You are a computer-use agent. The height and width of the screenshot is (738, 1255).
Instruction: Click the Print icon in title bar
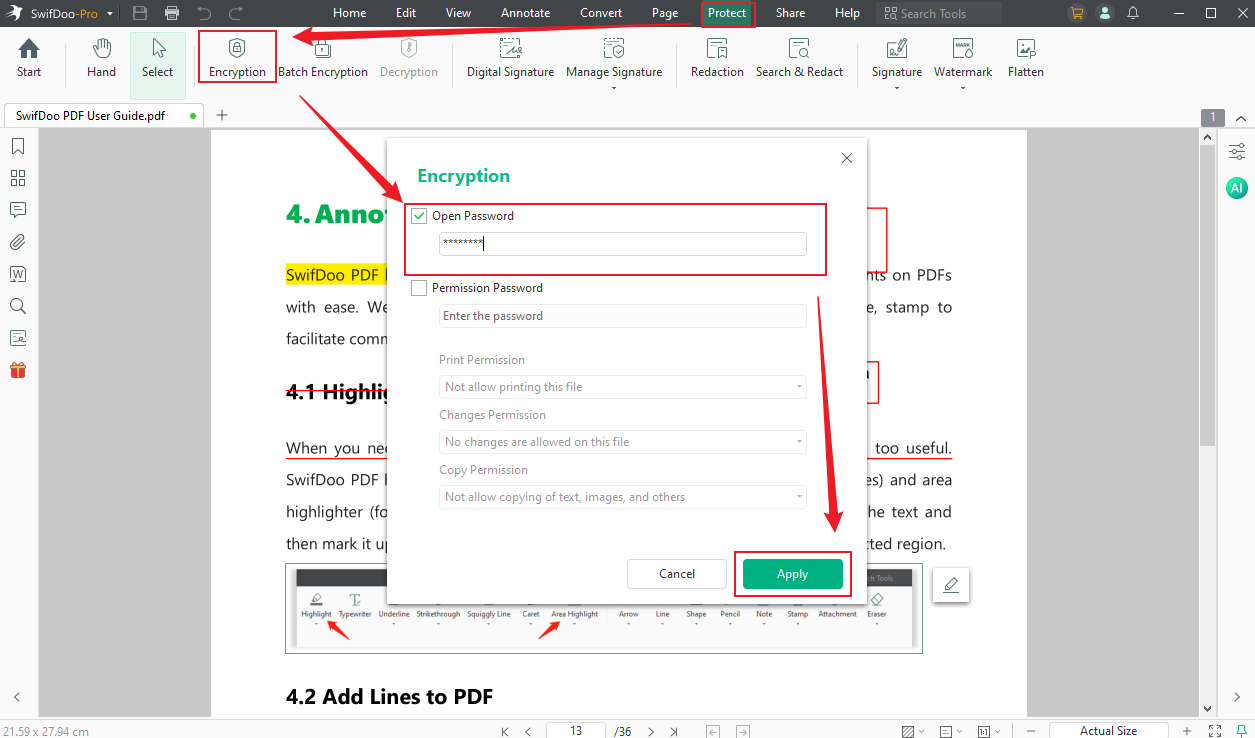(x=172, y=13)
